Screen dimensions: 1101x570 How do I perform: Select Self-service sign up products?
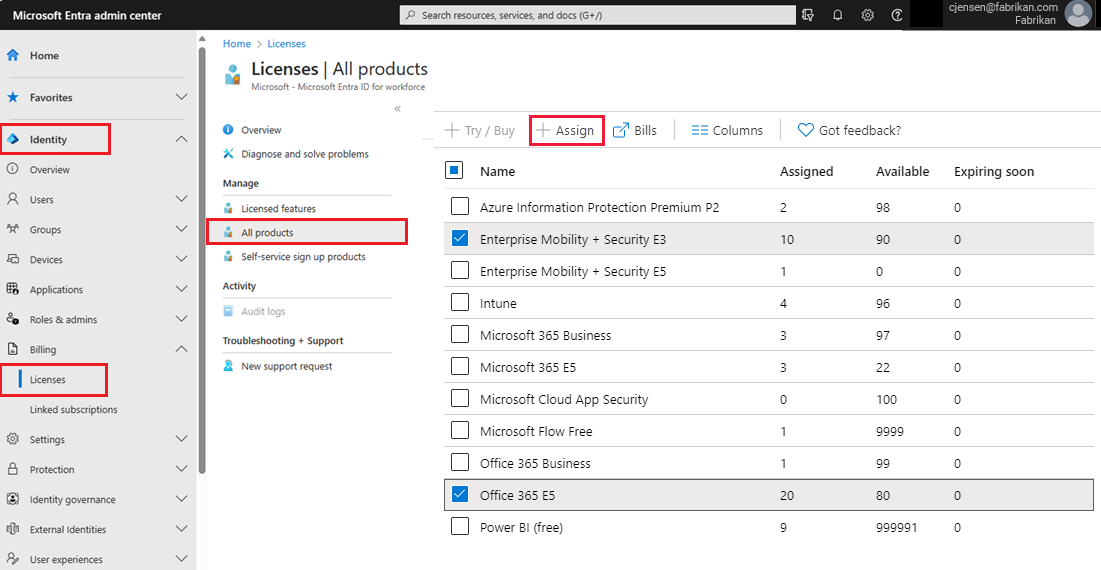pos(303,257)
